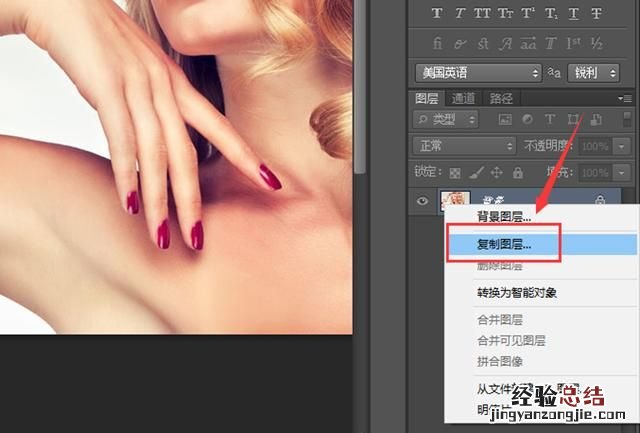
Task: Toggle titling alternates (outlined T) icon
Action: tap(551, 43)
